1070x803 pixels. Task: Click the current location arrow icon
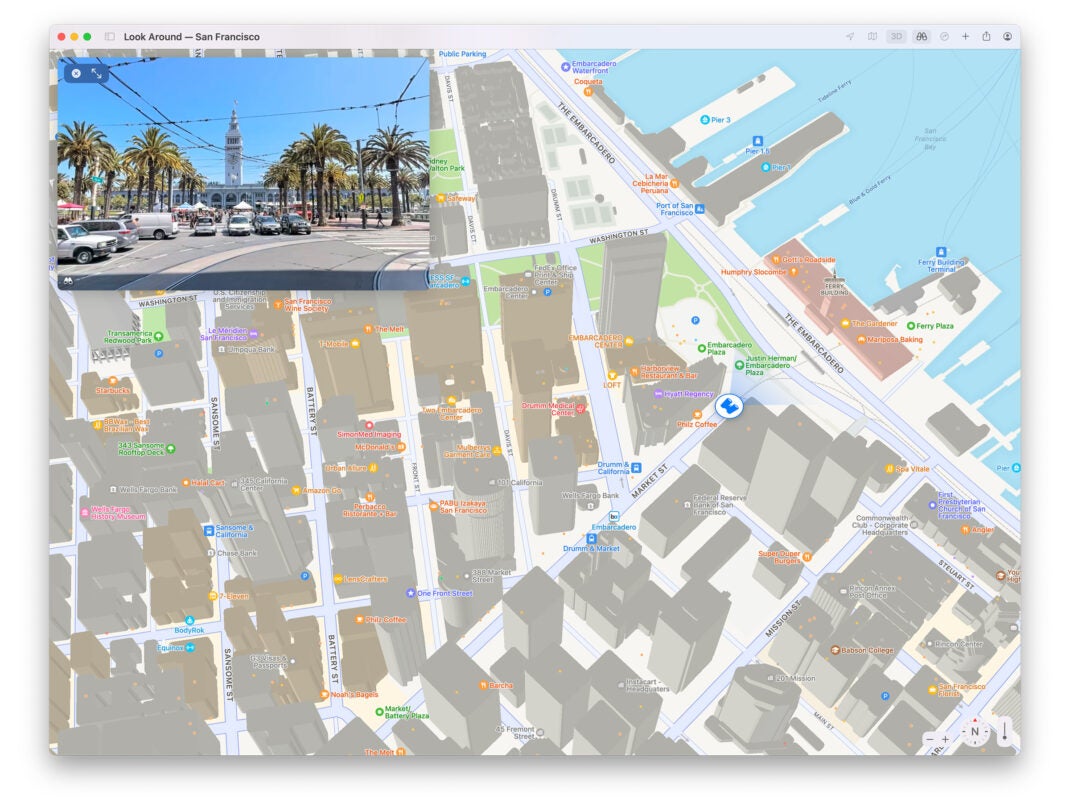(850, 37)
